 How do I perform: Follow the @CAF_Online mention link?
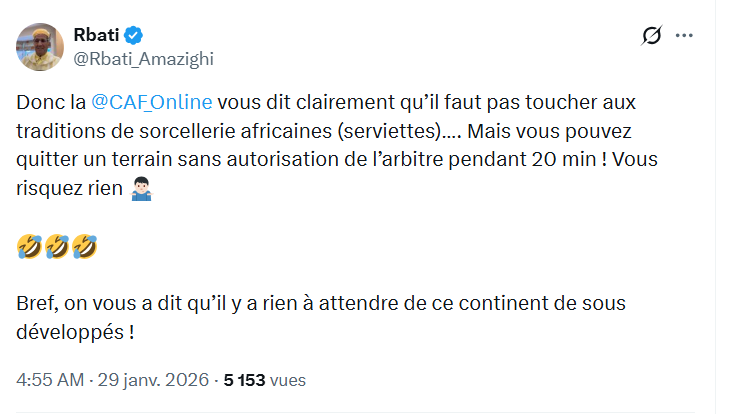click(152, 103)
